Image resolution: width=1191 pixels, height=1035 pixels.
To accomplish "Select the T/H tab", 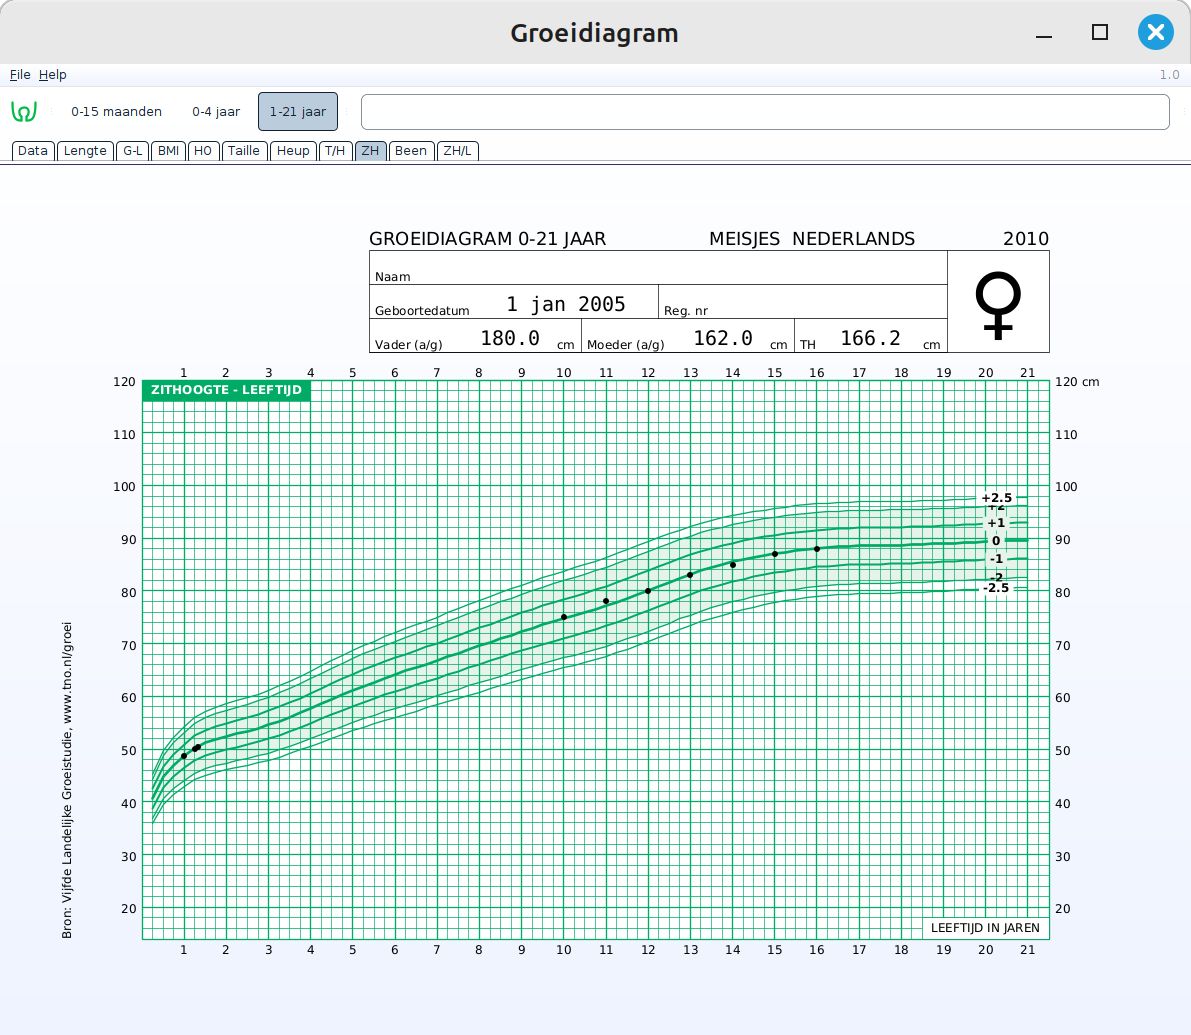I will click(x=335, y=150).
